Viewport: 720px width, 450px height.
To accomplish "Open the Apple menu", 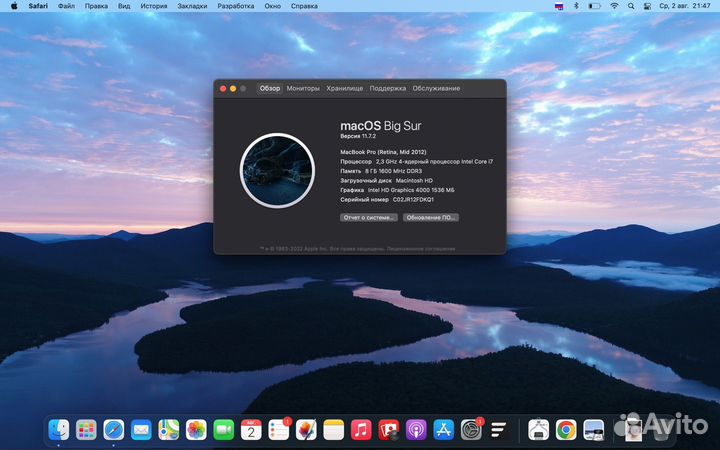I will (x=14, y=6).
